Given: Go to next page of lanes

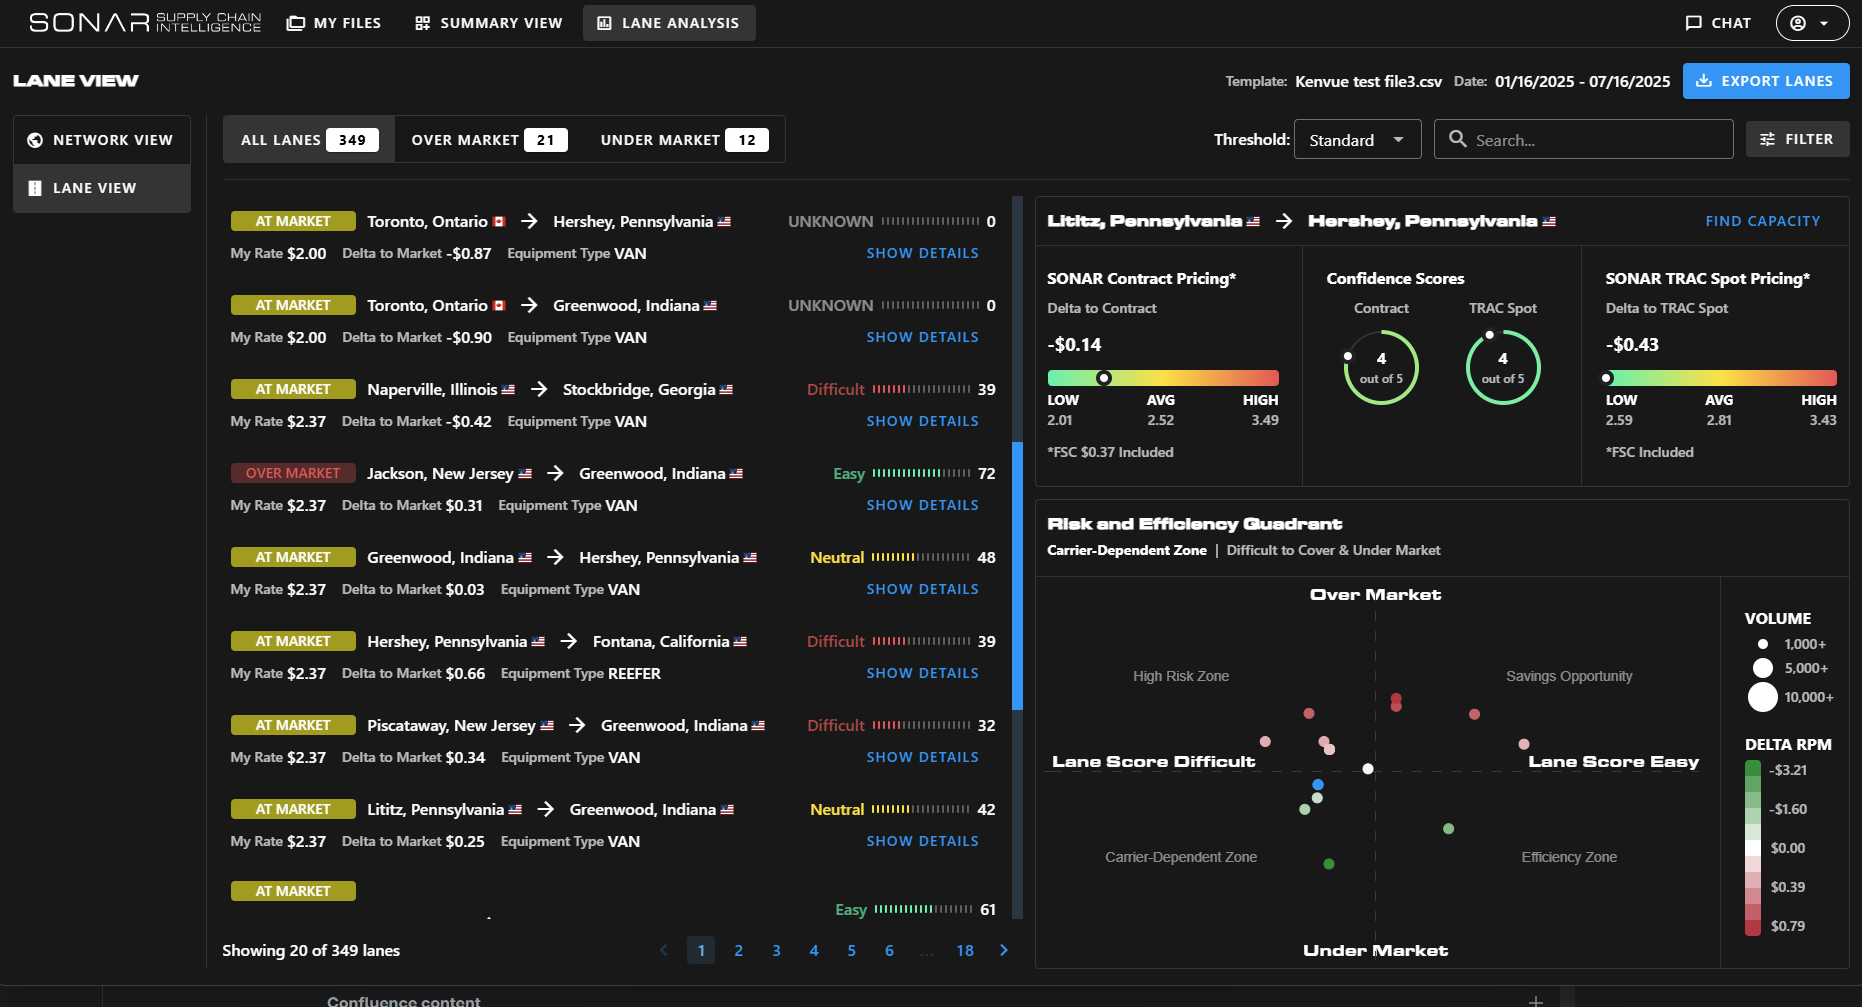Looking at the screenshot, I should click(x=1004, y=950).
